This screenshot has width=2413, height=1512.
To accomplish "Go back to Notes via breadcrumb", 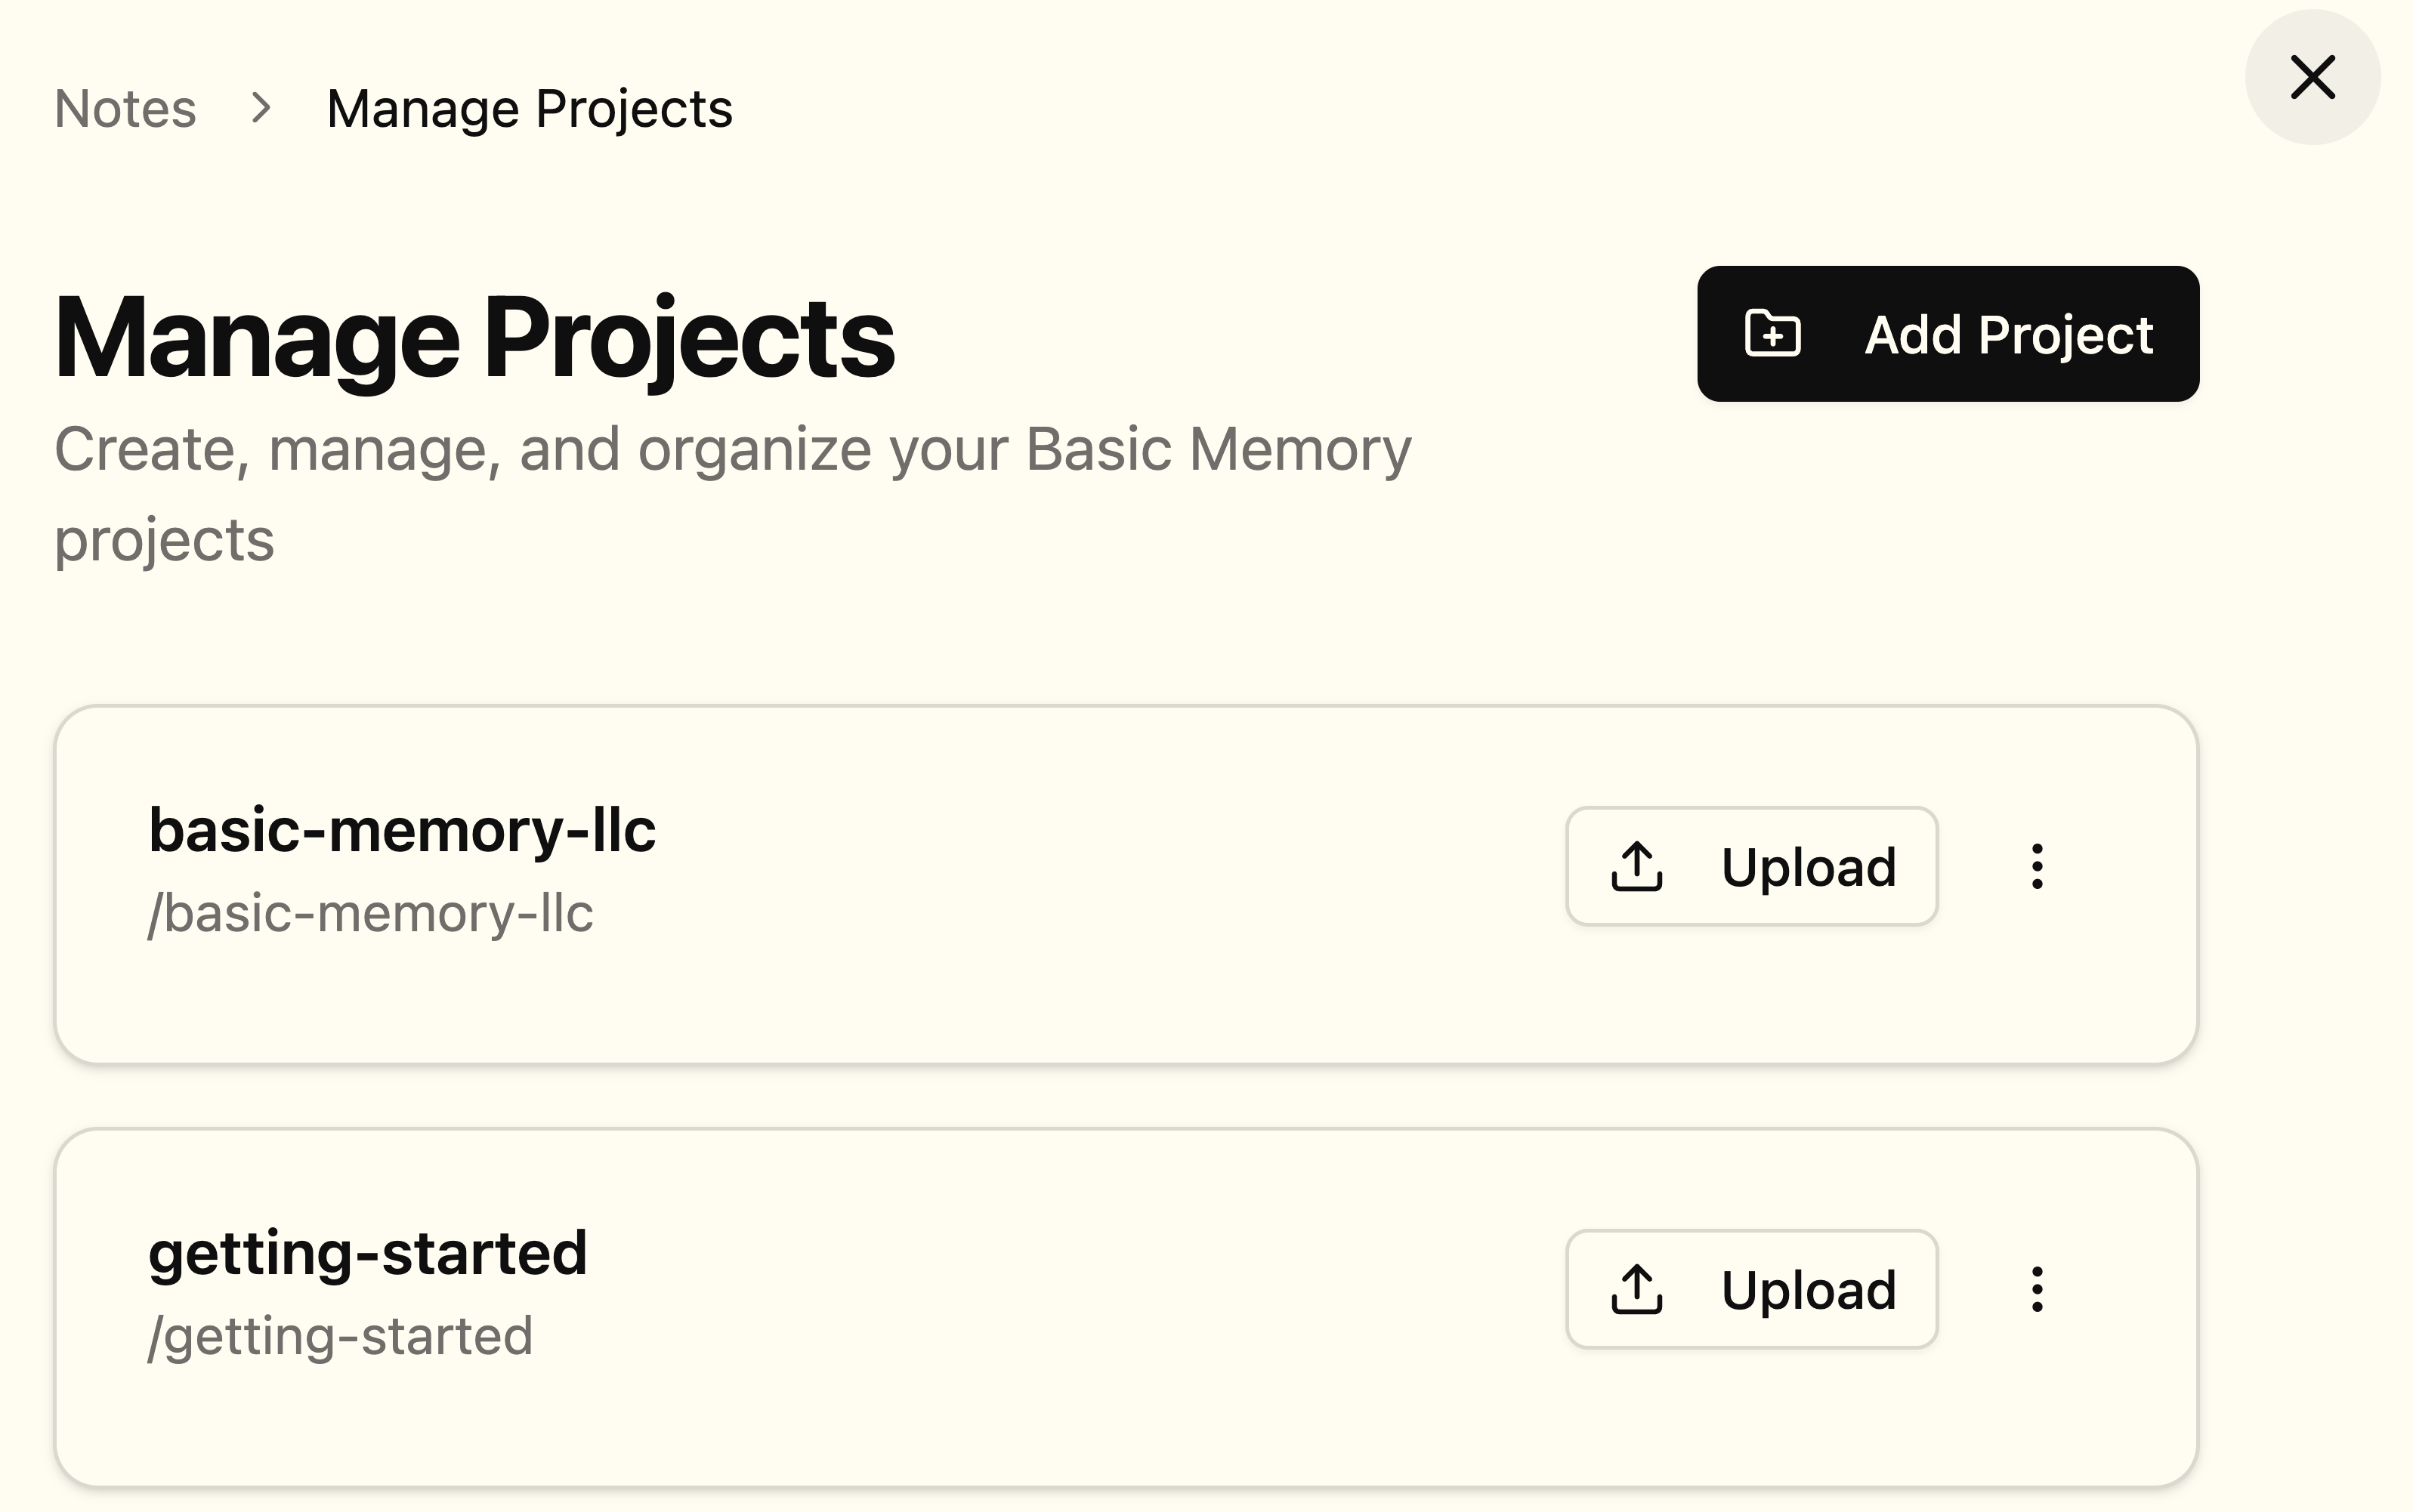I will (x=125, y=108).
